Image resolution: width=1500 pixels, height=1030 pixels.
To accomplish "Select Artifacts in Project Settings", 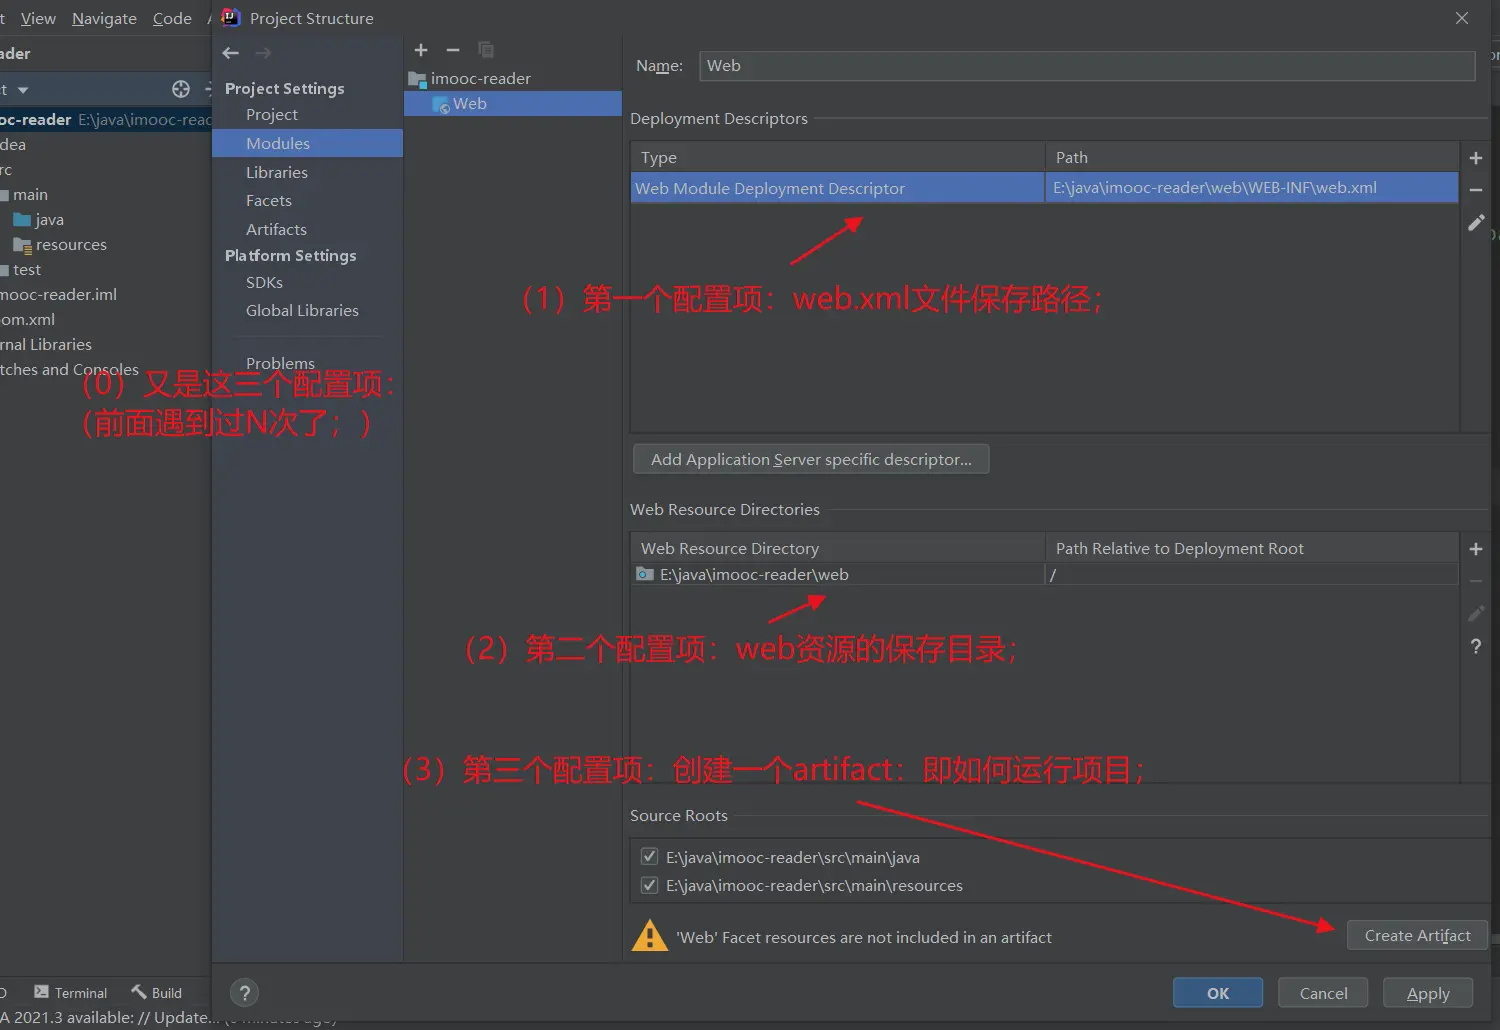I will tap(276, 229).
